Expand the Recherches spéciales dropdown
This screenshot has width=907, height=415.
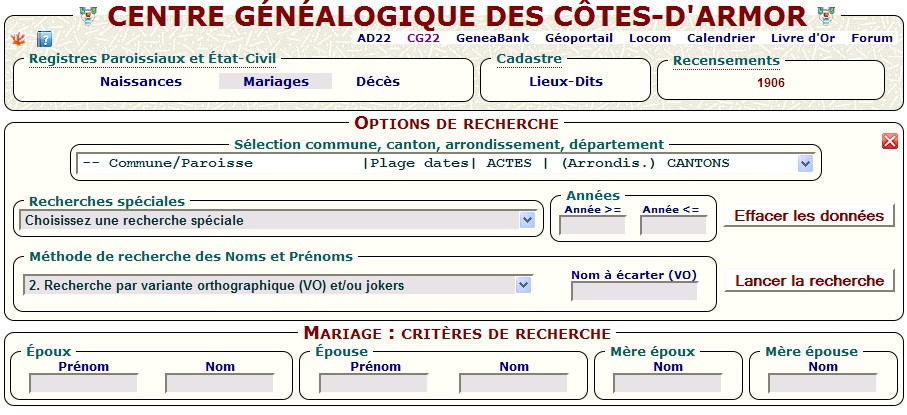(x=526, y=220)
